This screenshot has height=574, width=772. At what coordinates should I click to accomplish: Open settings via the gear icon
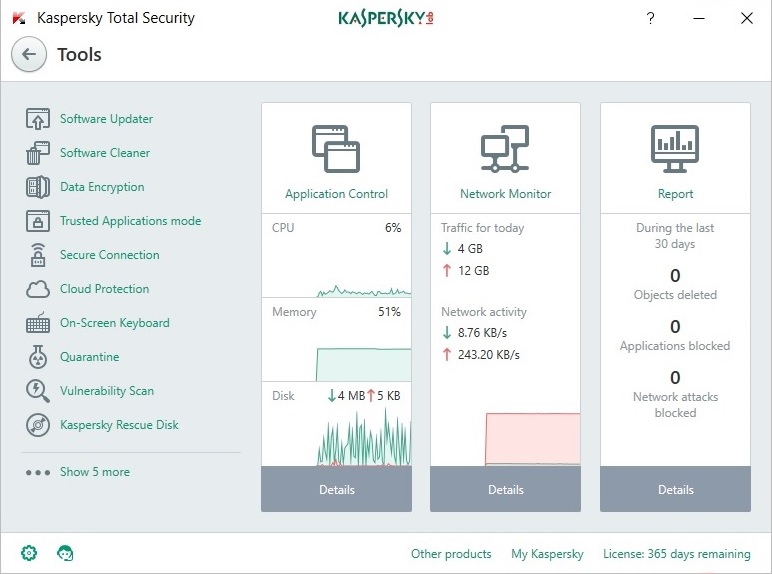click(29, 553)
